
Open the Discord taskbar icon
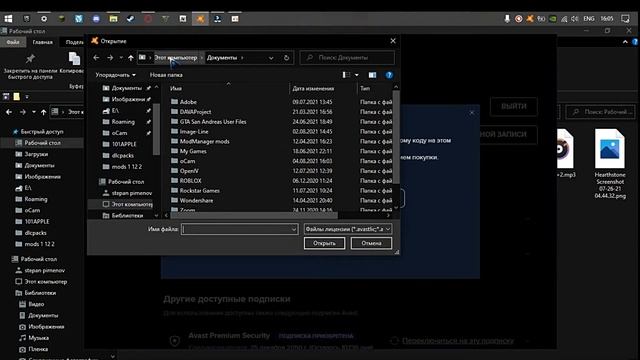(x=96, y=19)
